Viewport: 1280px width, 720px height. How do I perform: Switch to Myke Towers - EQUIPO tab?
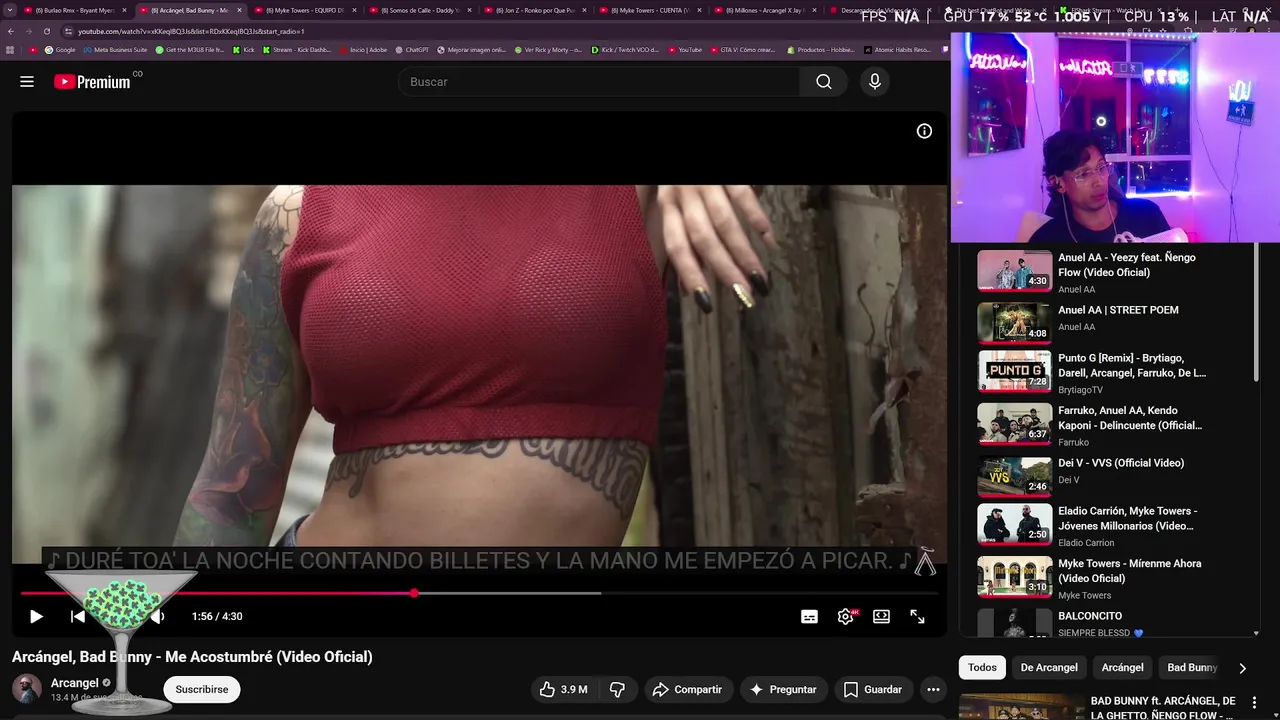click(x=306, y=10)
